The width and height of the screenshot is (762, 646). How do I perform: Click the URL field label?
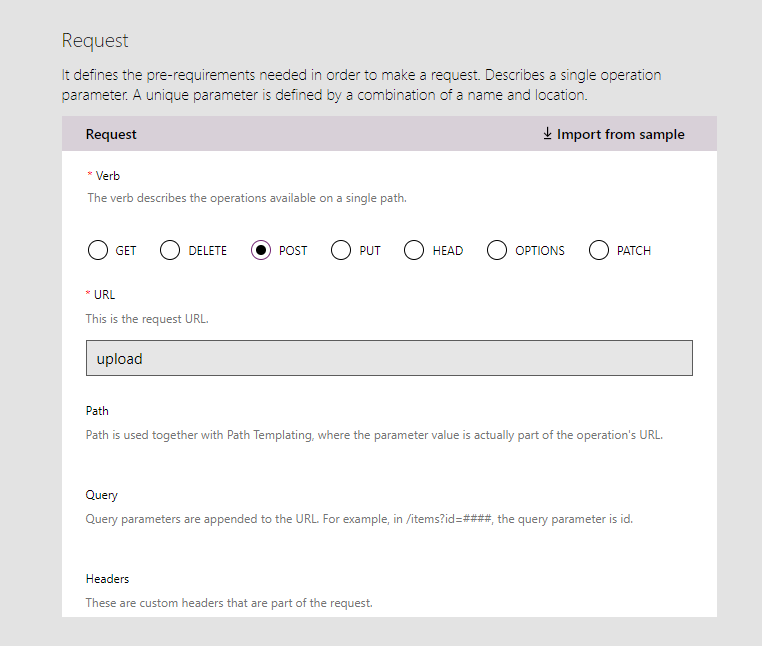[x=104, y=295]
